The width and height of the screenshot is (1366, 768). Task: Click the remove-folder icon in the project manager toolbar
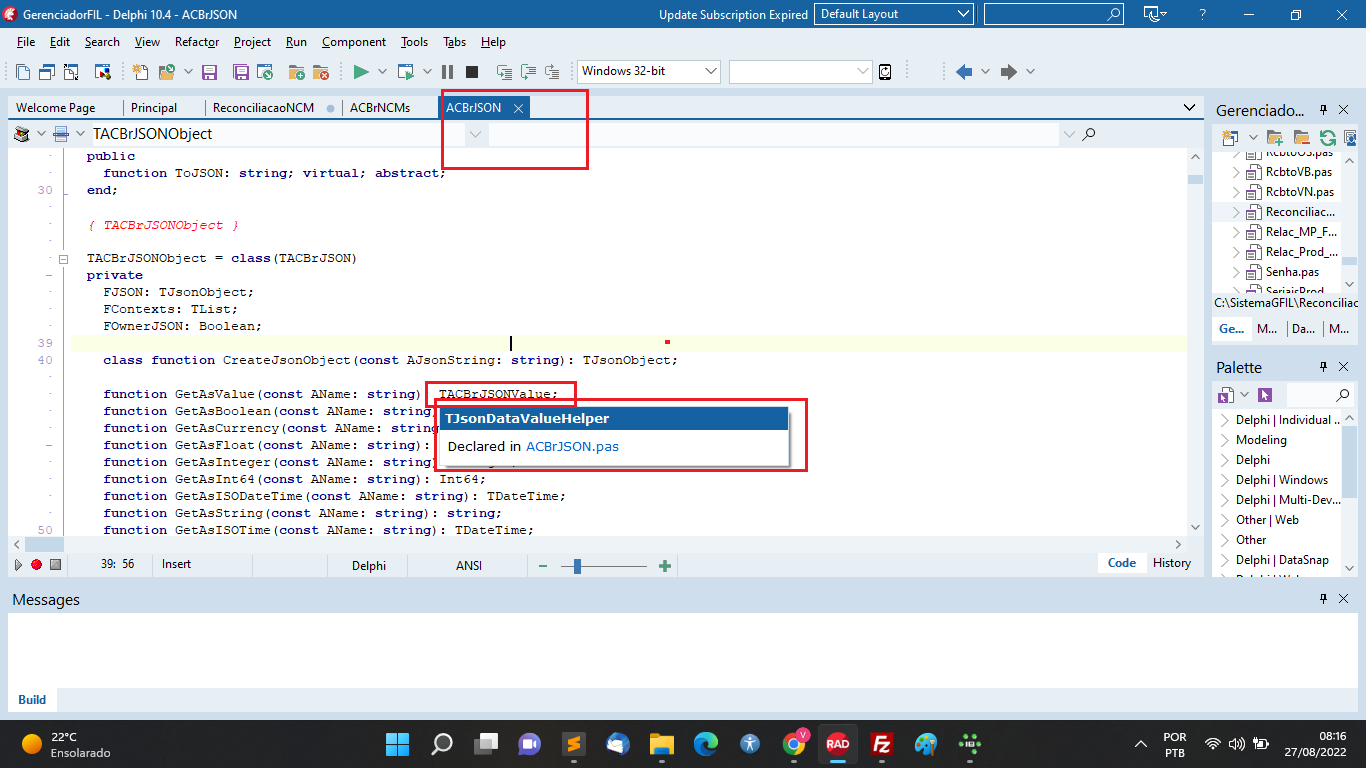point(1301,138)
